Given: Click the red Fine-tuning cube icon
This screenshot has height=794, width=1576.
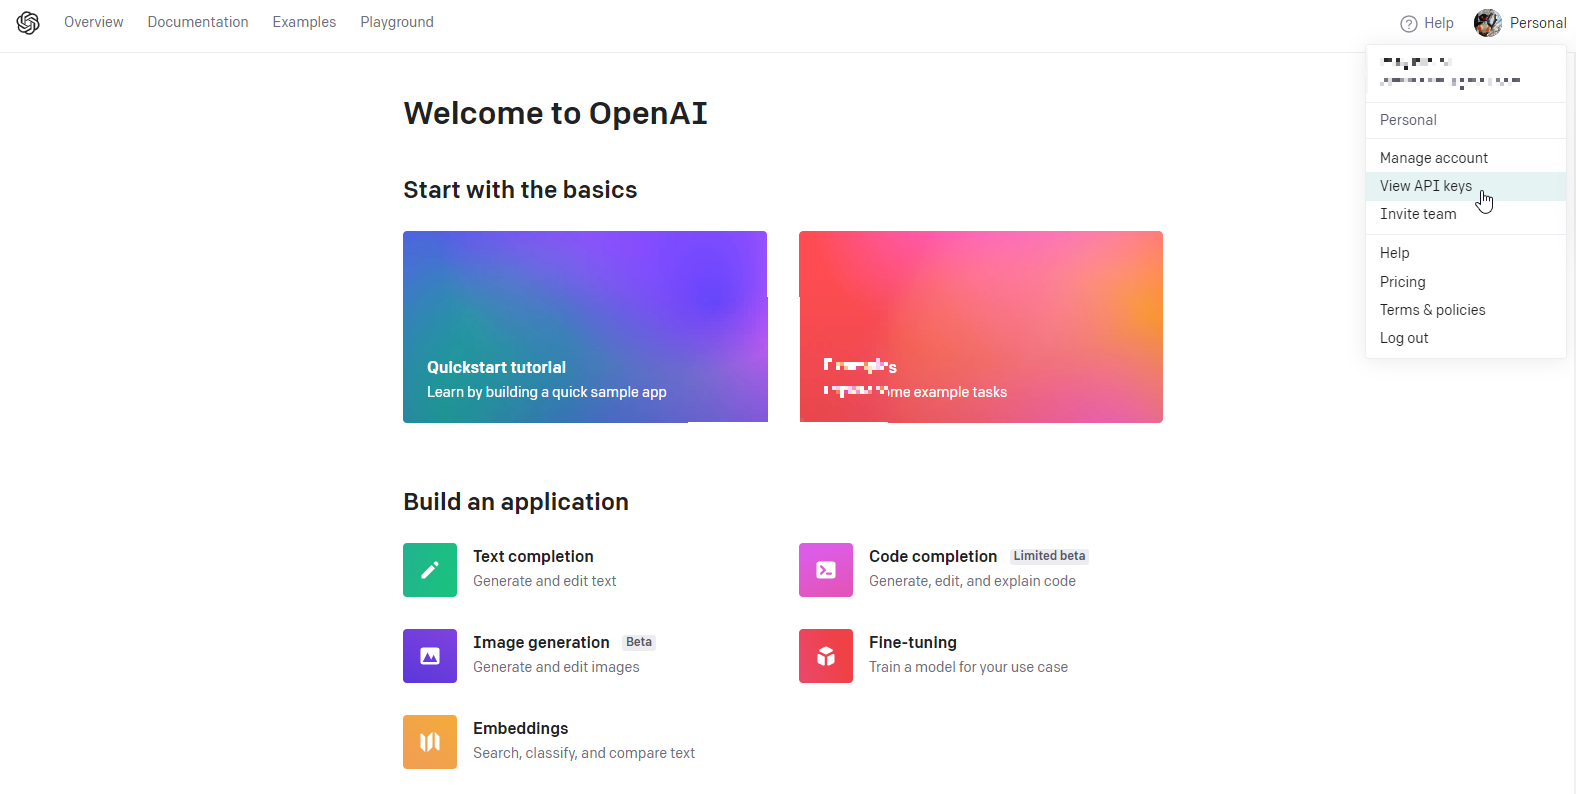Looking at the screenshot, I should [826, 656].
